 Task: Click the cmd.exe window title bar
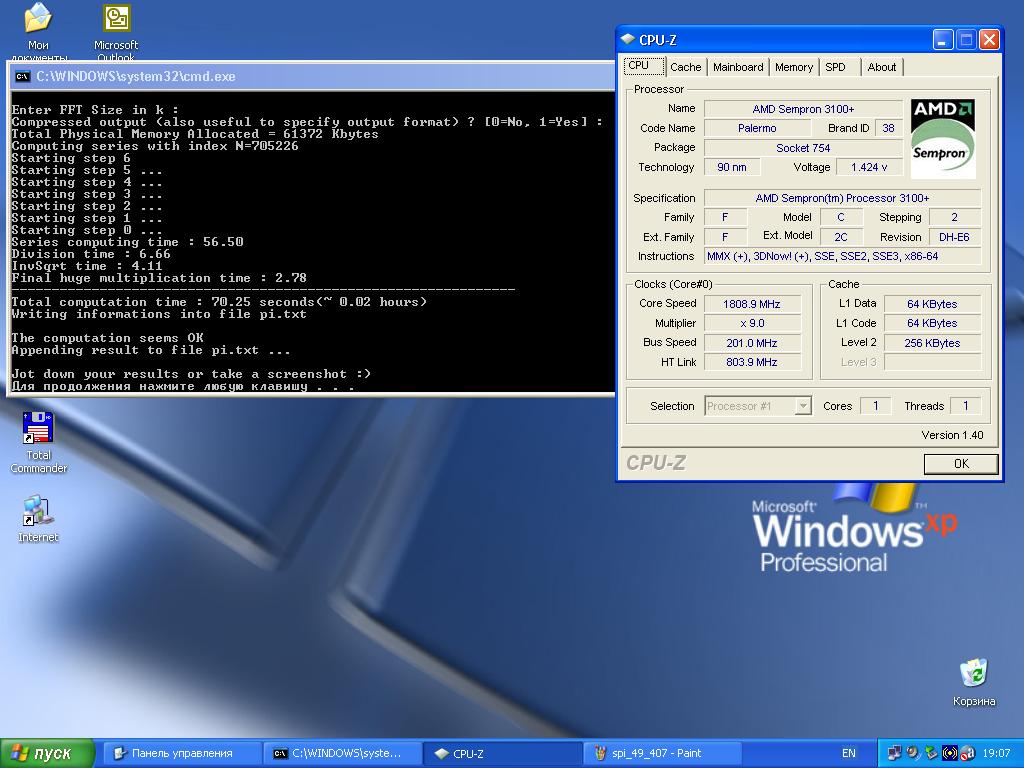click(x=312, y=76)
